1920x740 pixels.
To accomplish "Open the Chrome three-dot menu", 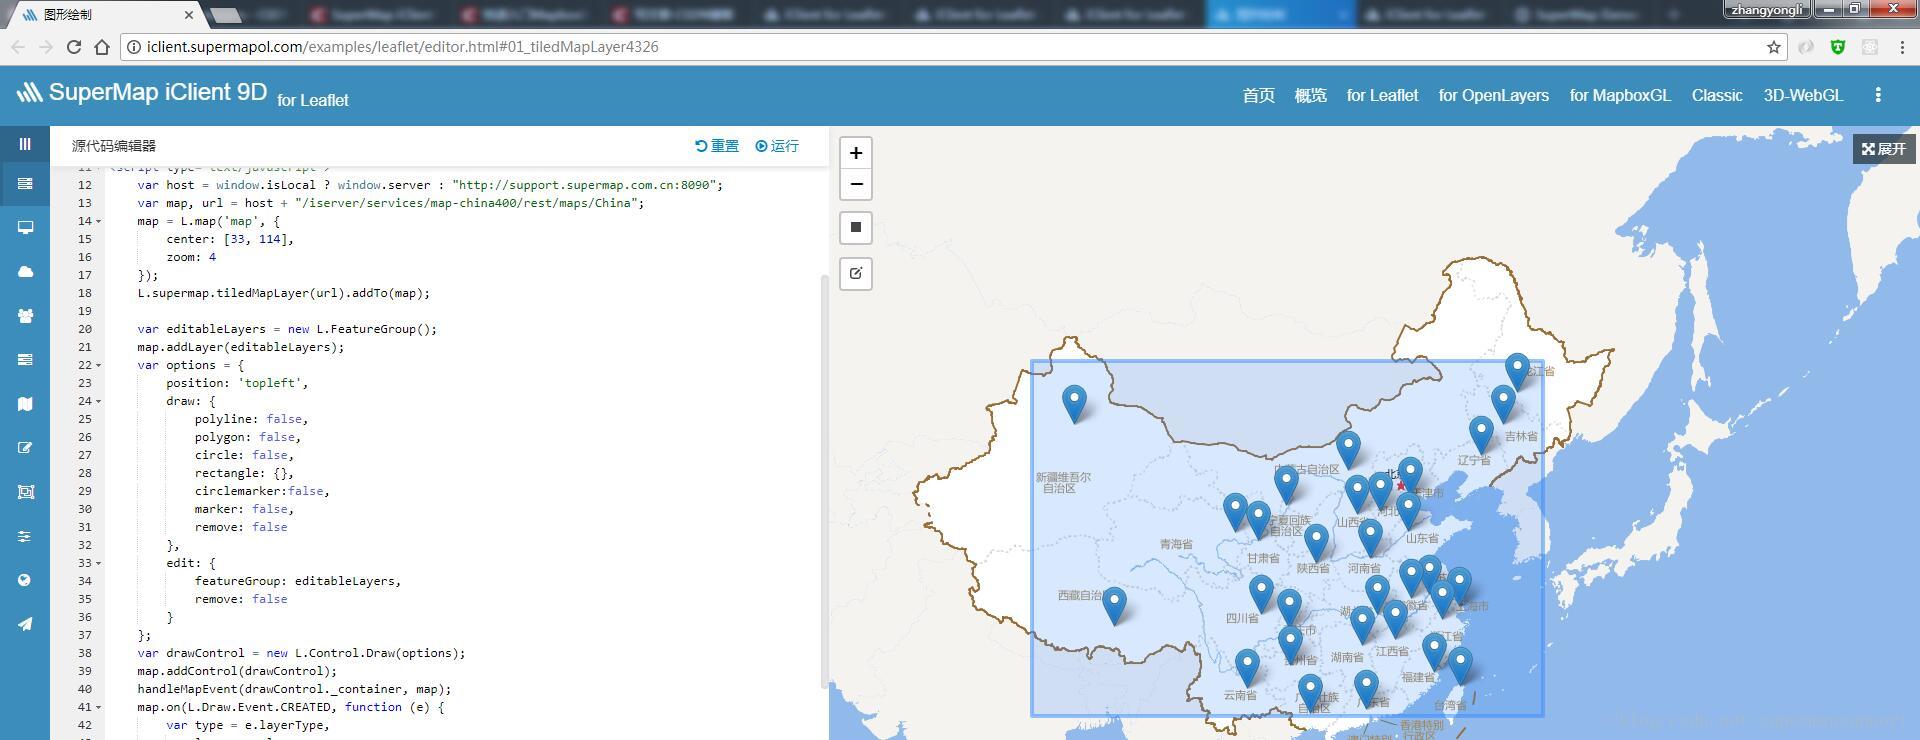I will tap(1902, 47).
